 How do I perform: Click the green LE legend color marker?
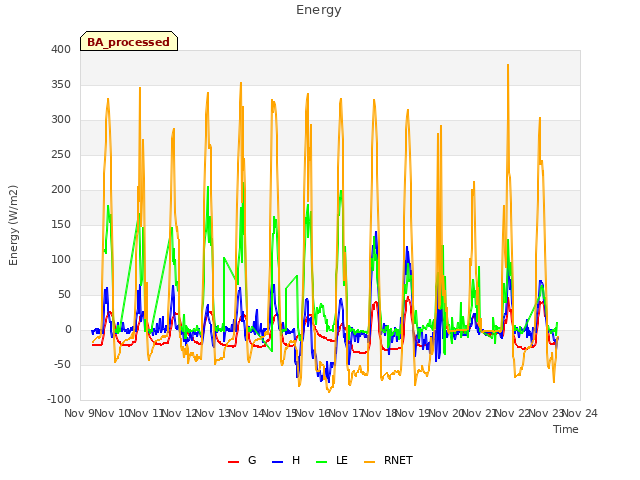(x=322, y=462)
